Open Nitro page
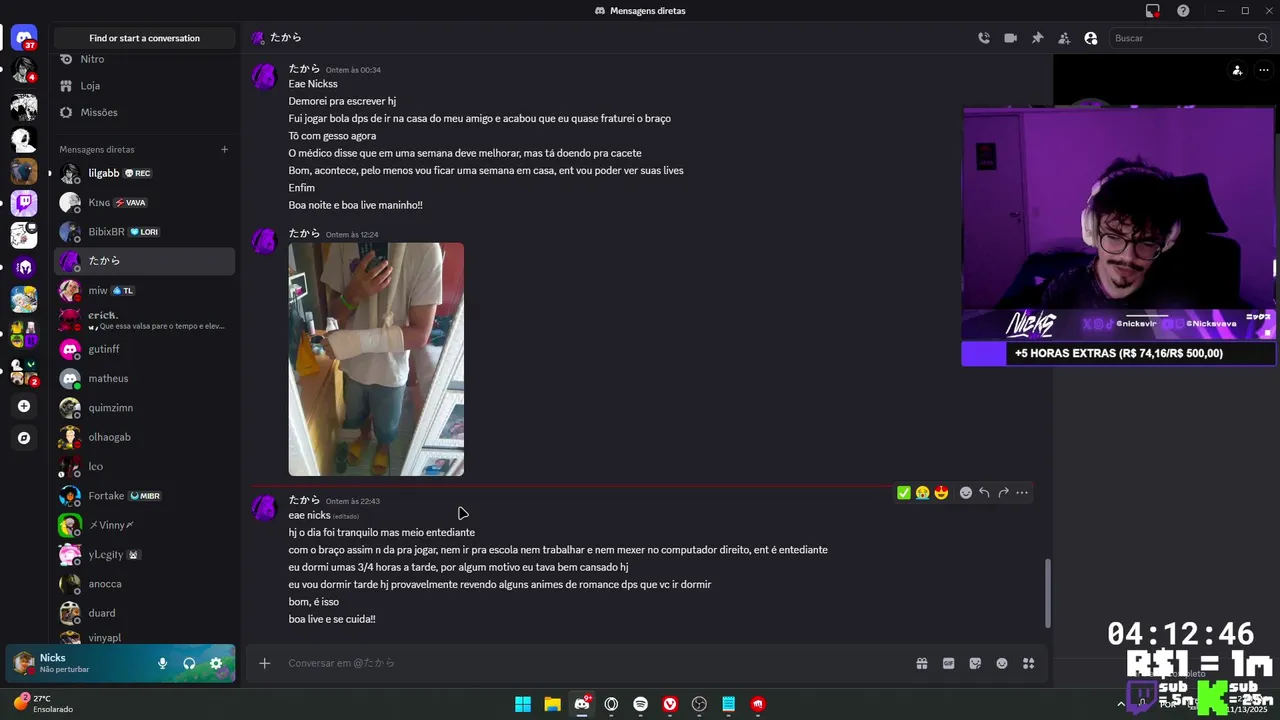This screenshot has width=1280, height=720. (x=145, y=59)
